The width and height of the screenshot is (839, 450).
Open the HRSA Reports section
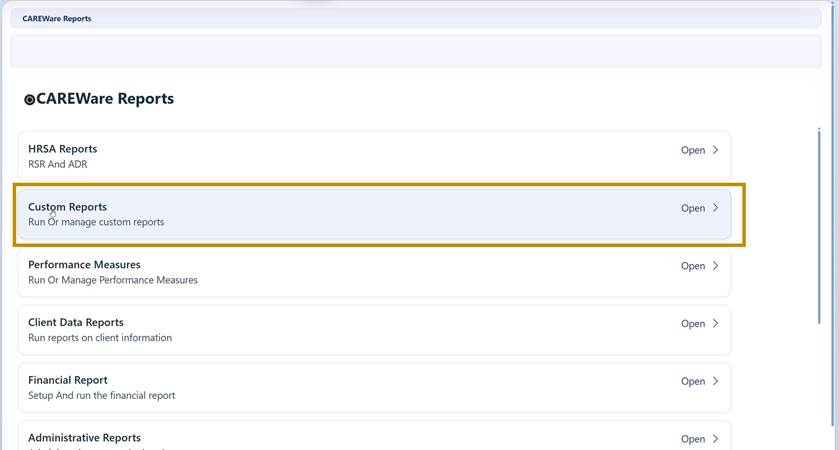click(692, 150)
